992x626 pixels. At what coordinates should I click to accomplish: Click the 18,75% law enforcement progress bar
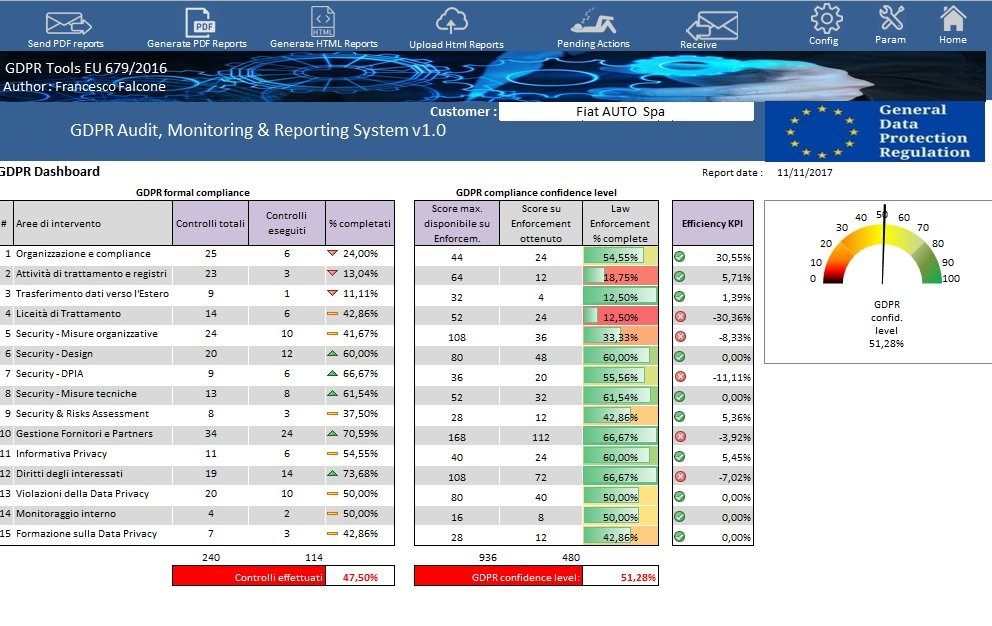click(620, 277)
